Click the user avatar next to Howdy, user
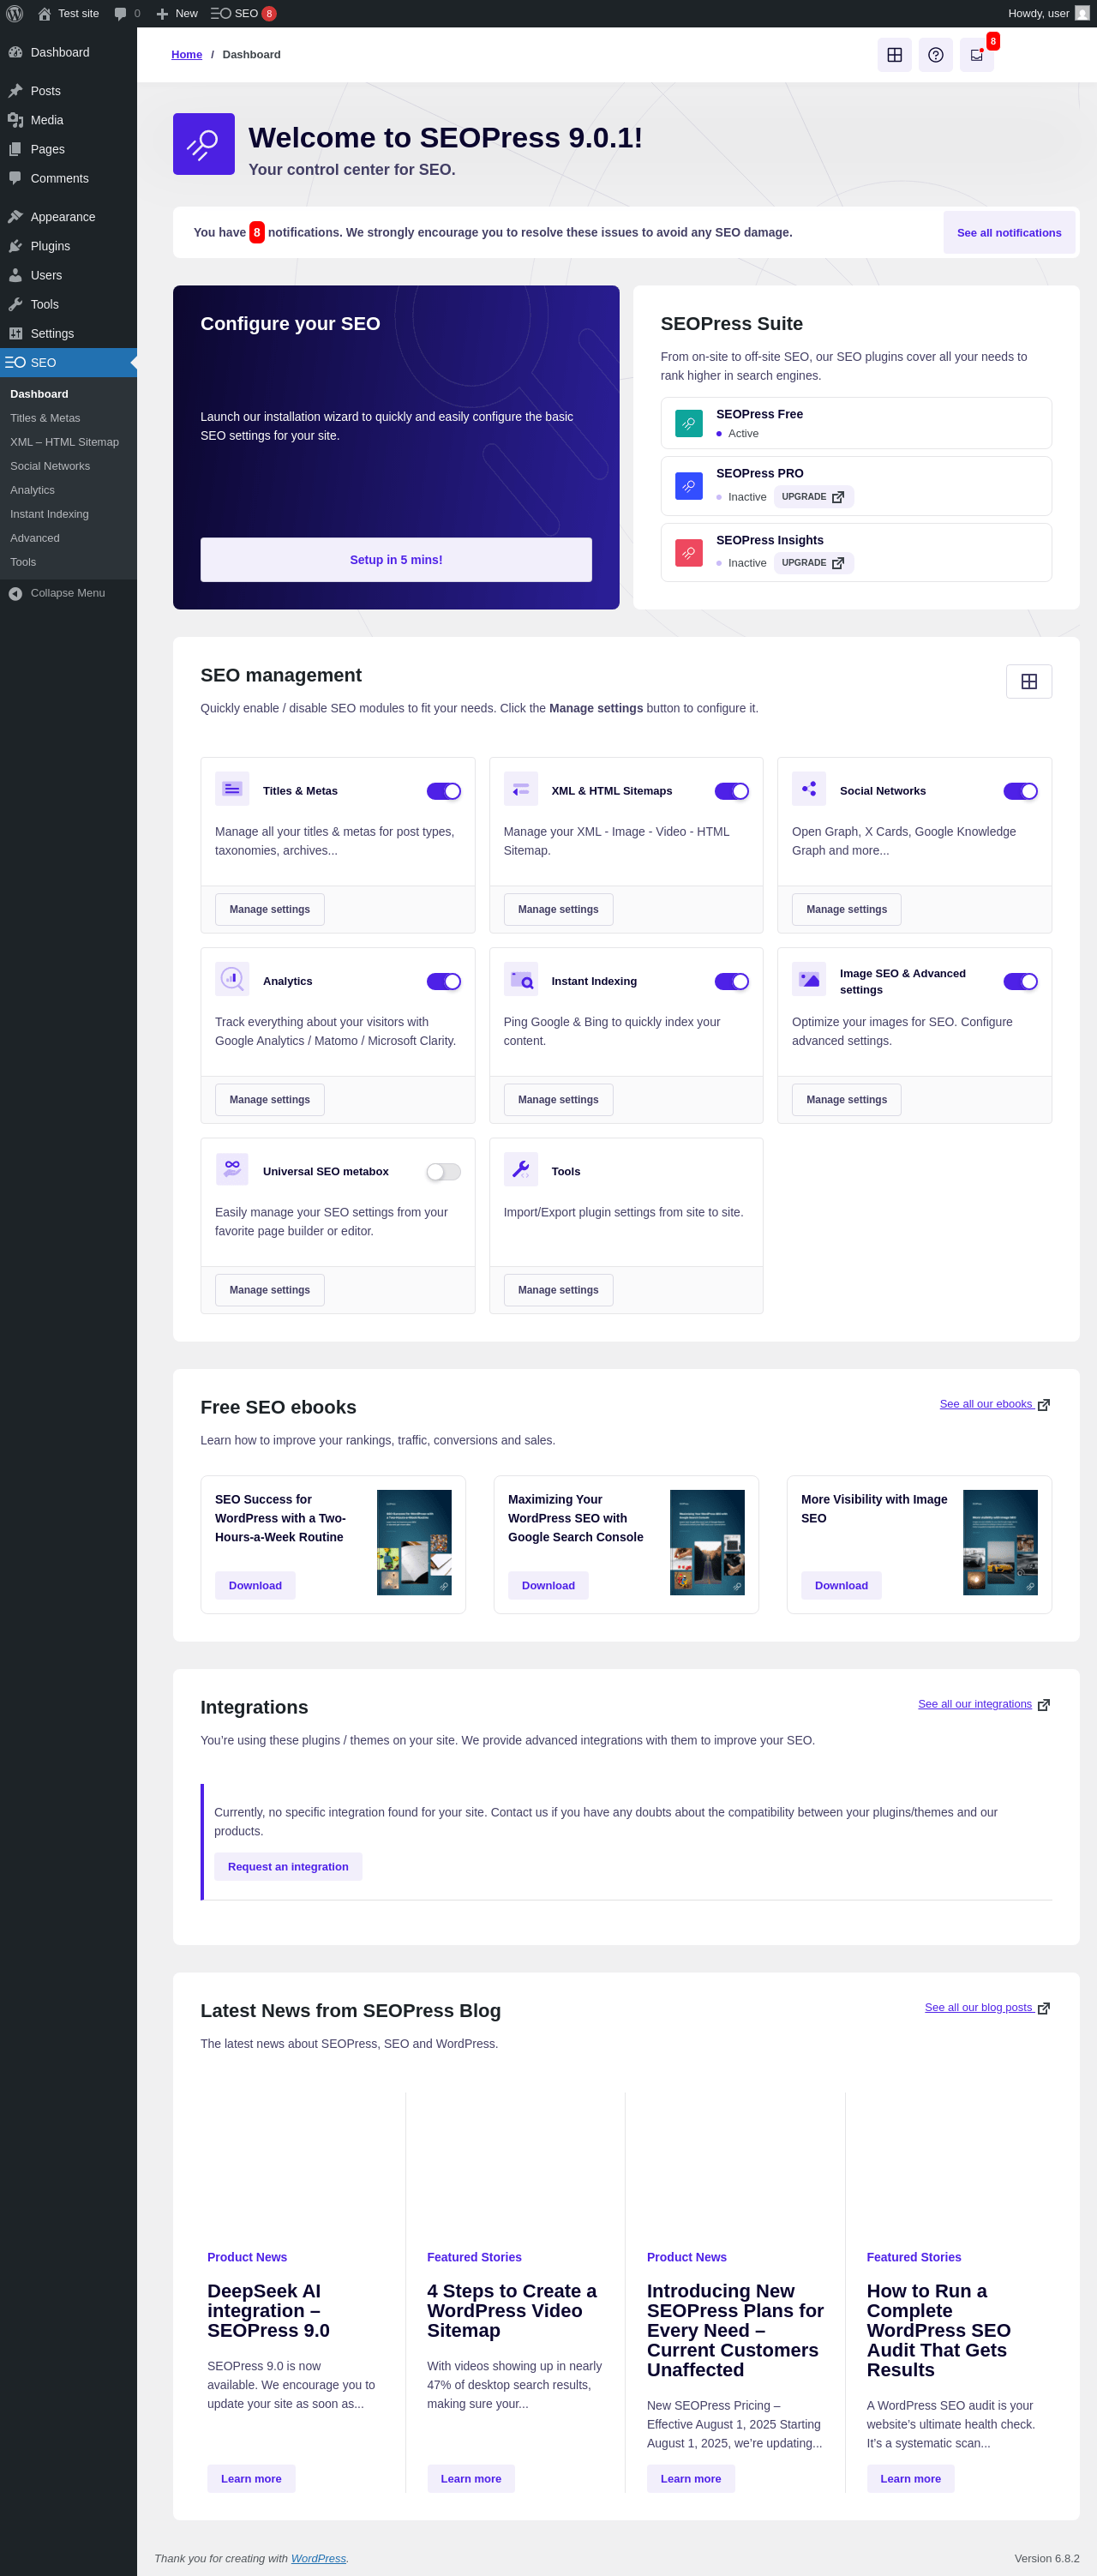This screenshot has height=2576, width=1097. pos(1082,13)
